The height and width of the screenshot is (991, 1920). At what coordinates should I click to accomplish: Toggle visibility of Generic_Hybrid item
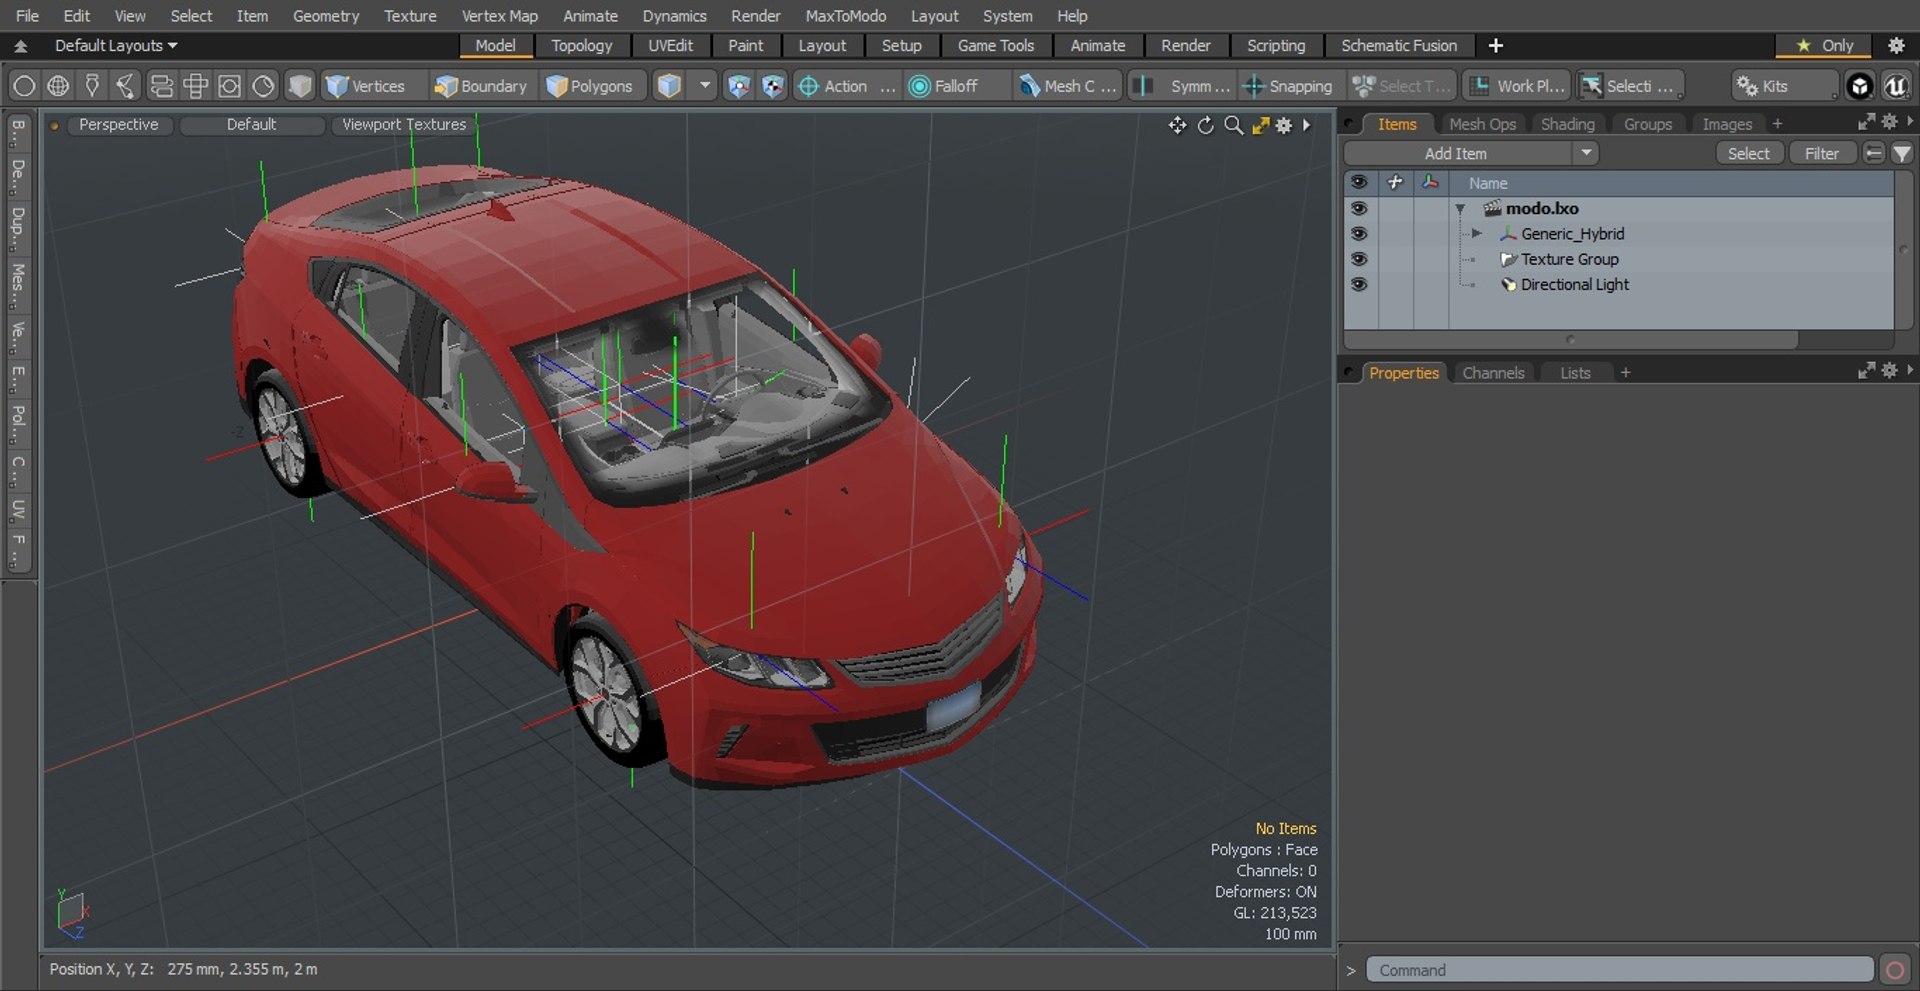(1358, 233)
